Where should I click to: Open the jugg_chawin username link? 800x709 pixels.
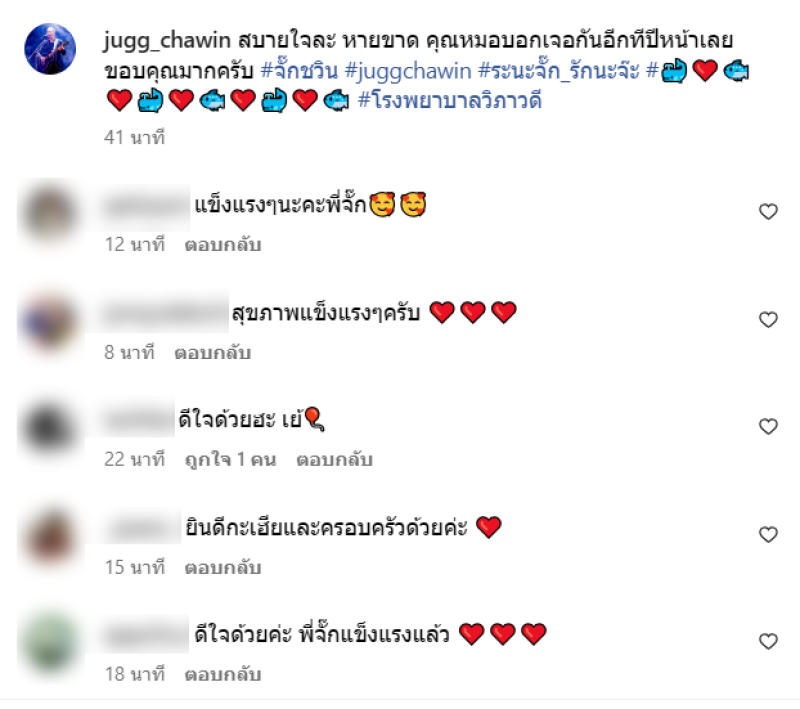coord(167,41)
